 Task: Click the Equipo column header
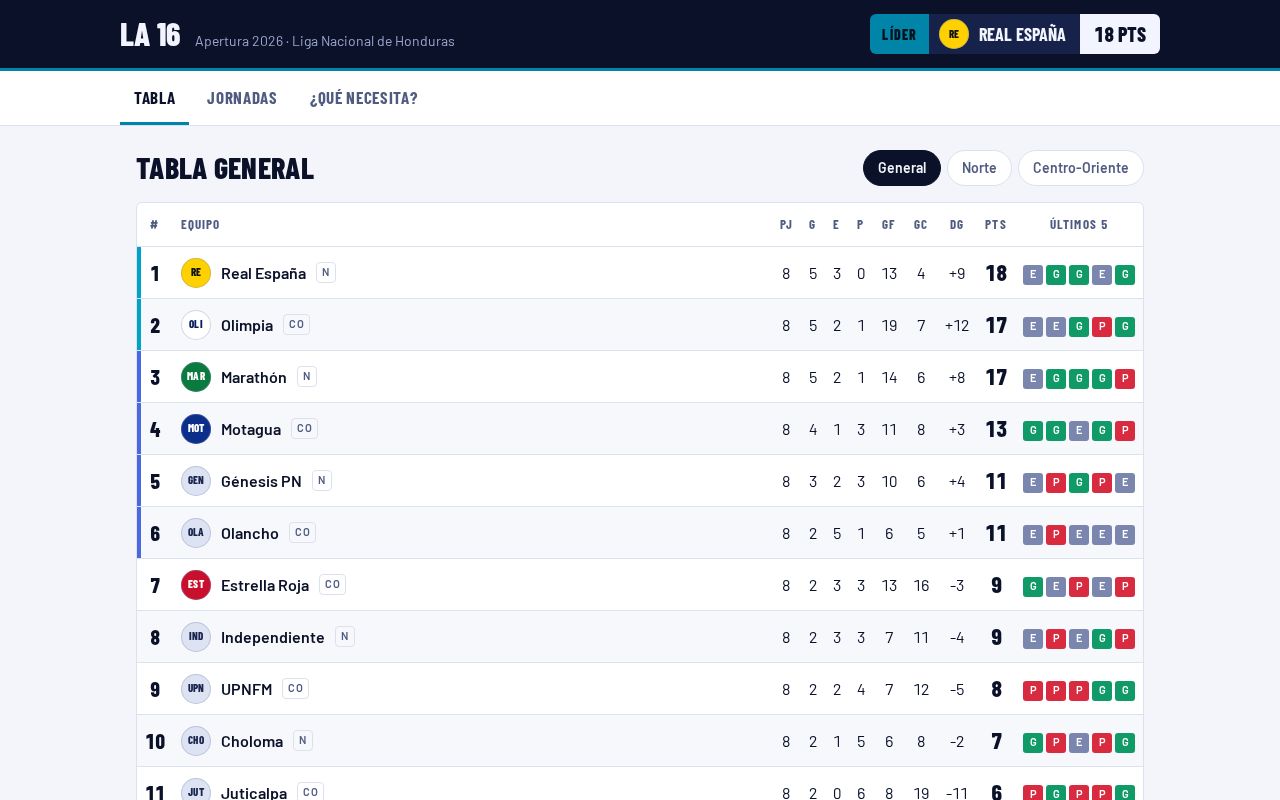point(200,225)
